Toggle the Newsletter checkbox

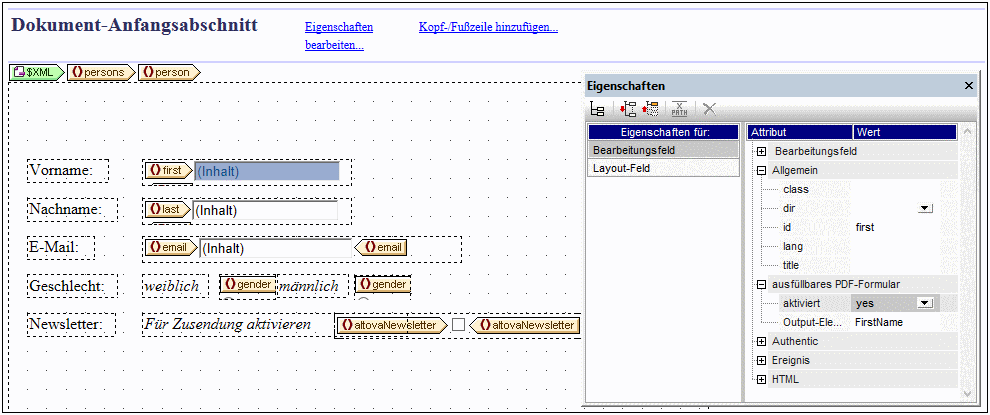458,325
